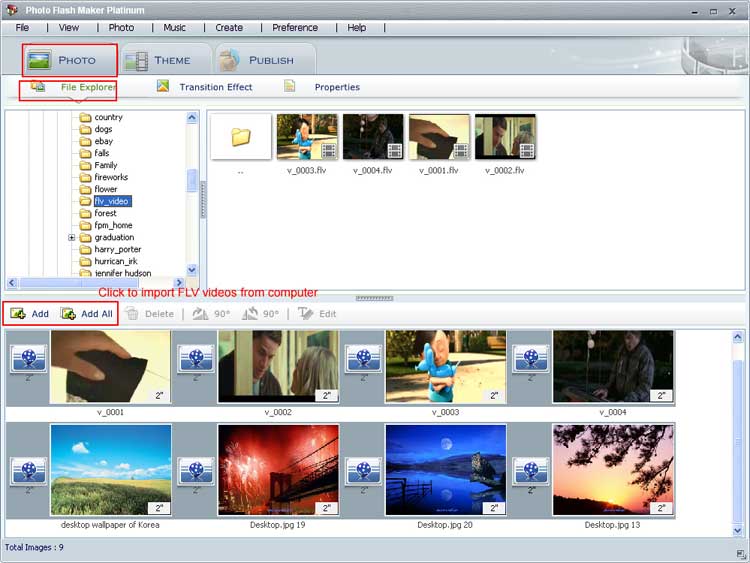Select the v_0003 slide thumbnail
This screenshot has height=563, width=750.
click(446, 367)
